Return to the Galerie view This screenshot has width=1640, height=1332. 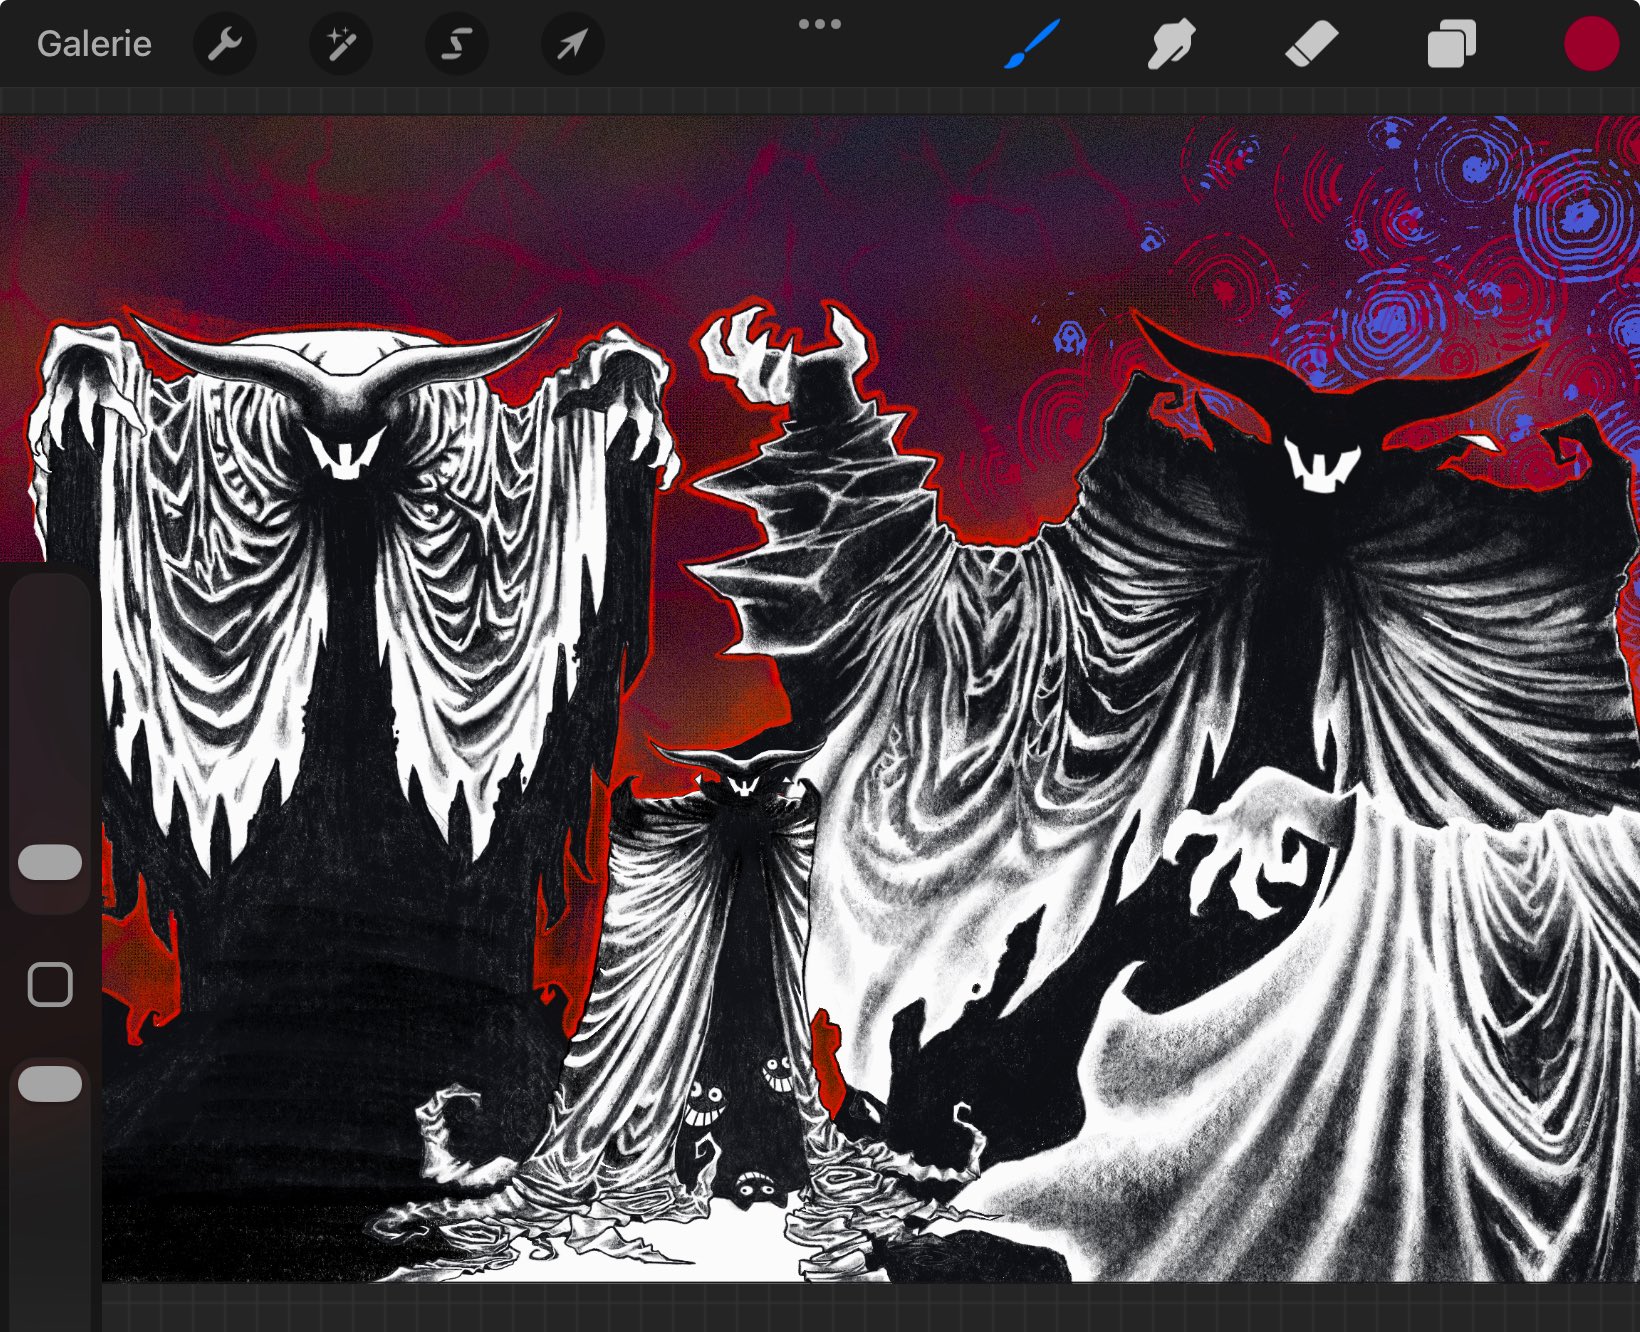tap(94, 44)
